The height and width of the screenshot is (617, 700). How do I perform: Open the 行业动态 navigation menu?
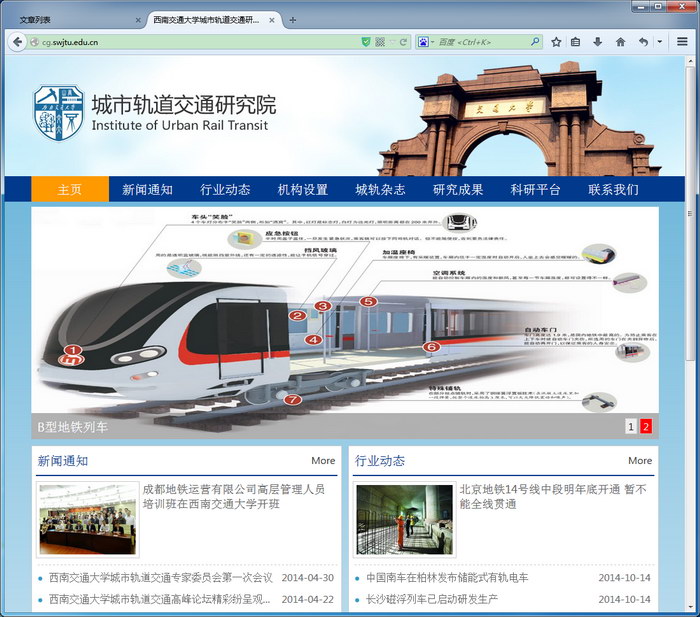click(x=225, y=189)
